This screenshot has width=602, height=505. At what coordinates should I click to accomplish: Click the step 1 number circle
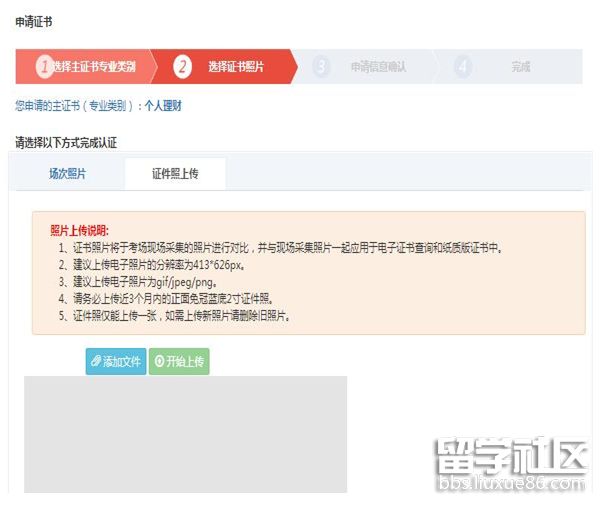tap(43, 67)
